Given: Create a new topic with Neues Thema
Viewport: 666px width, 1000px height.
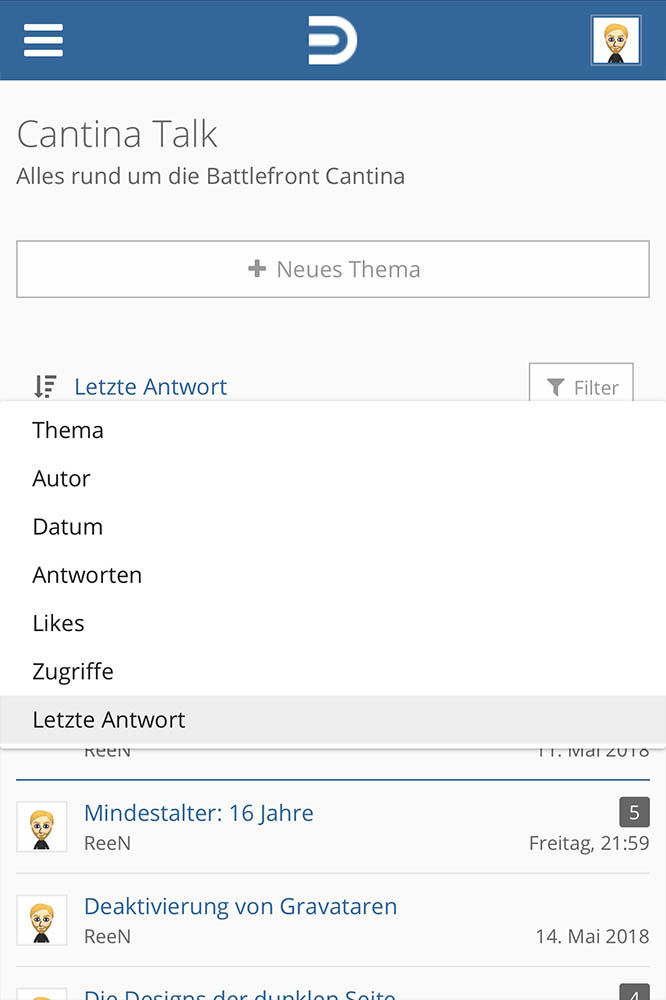Looking at the screenshot, I should 333,269.
